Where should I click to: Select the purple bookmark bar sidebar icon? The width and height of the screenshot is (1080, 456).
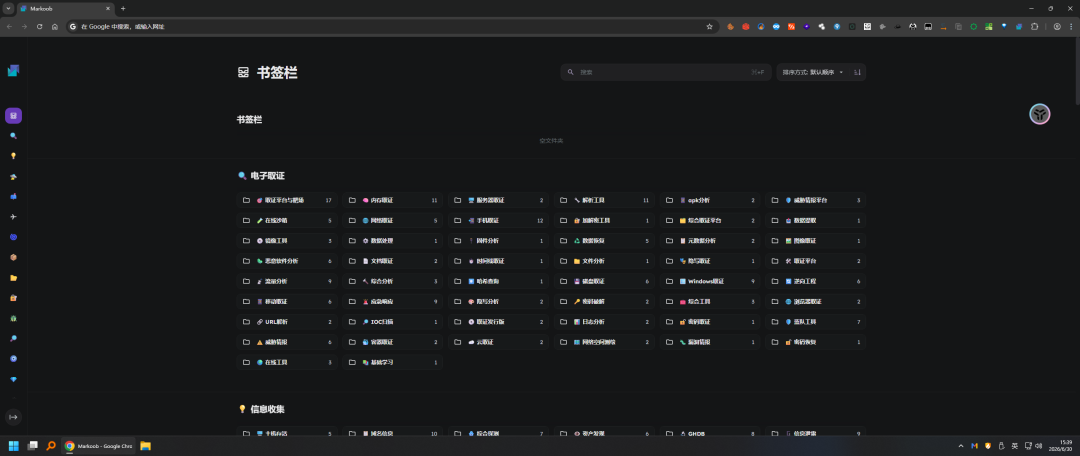[13, 116]
